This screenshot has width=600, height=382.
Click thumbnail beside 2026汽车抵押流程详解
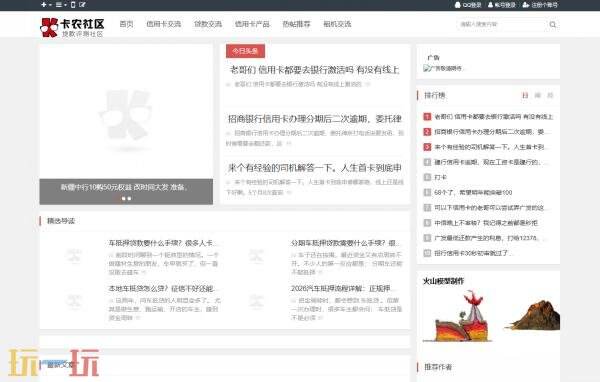(256, 302)
